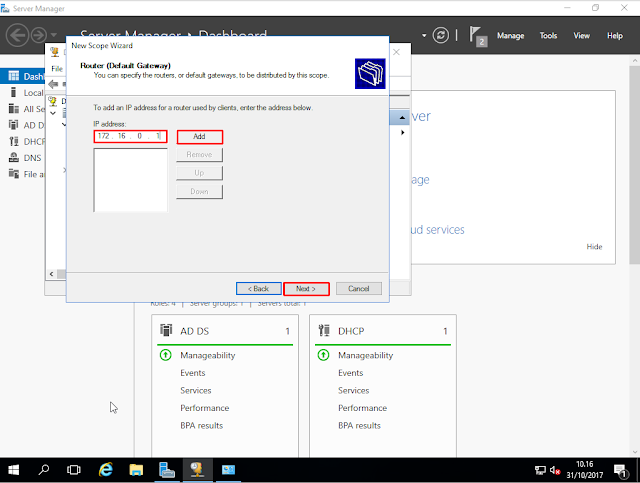Open AD DS BPA results
Viewport: 640px width, 483px height.
pos(202,426)
